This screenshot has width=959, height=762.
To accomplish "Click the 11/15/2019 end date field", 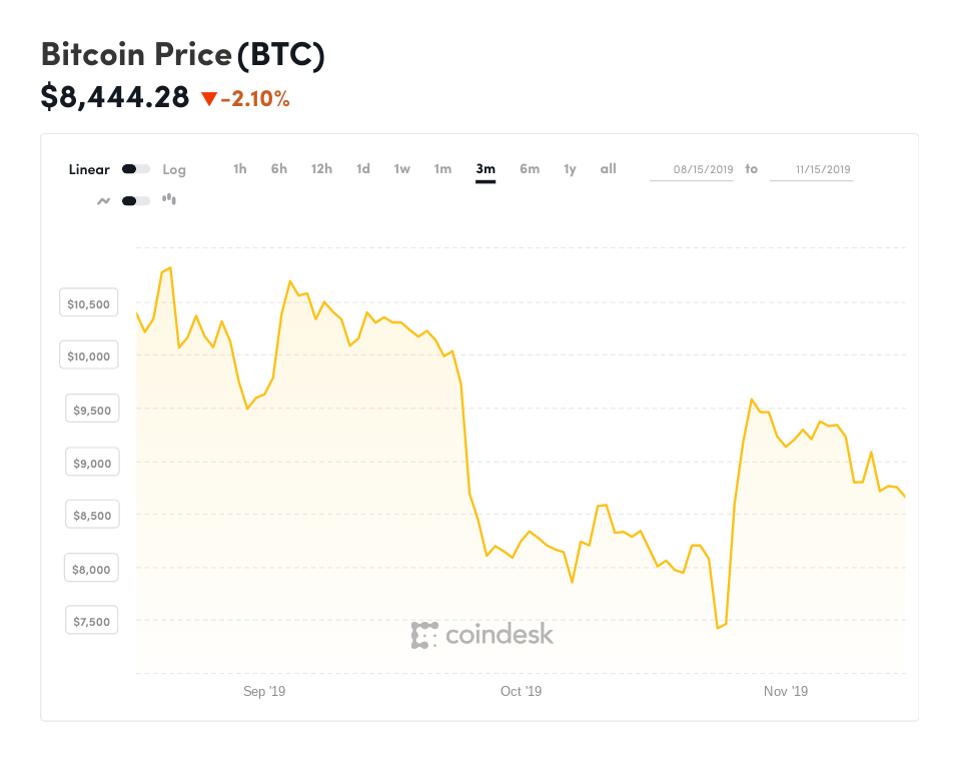I will click(x=812, y=169).
